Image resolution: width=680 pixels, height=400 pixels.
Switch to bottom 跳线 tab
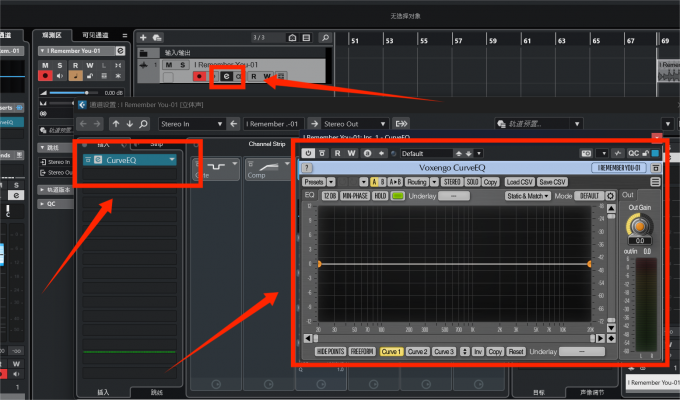pos(157,392)
